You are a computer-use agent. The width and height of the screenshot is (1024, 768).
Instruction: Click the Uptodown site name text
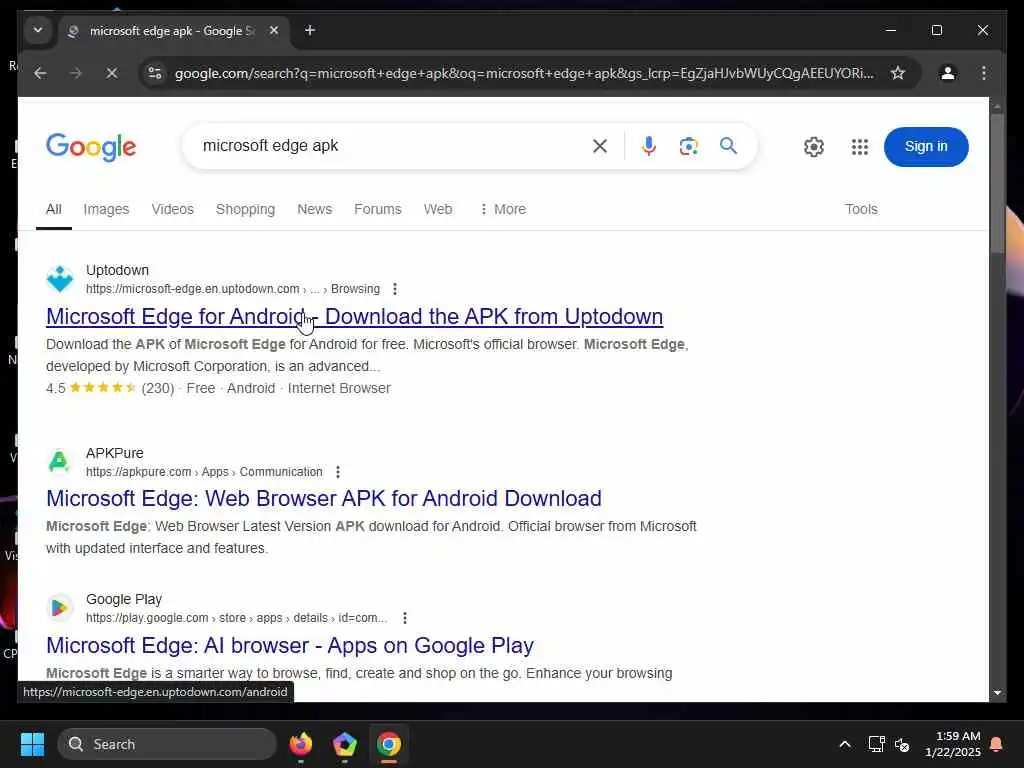point(118,270)
